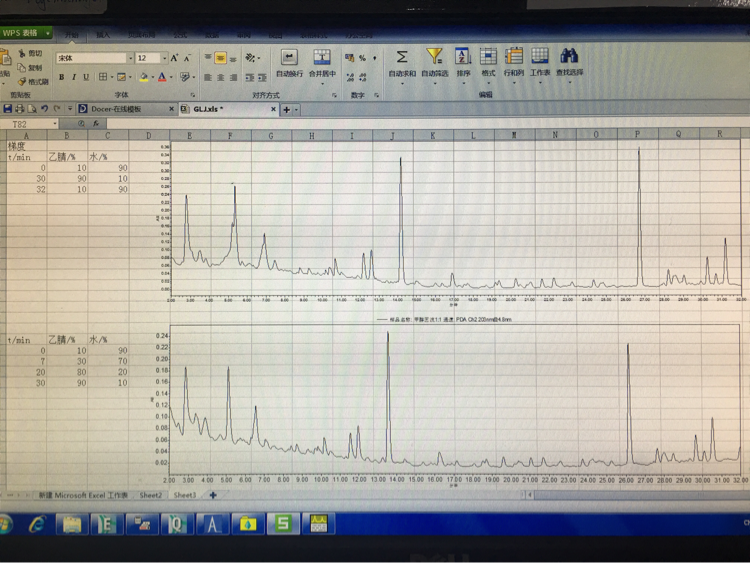Click the Cut (剪切) scissors icon

click(x=22, y=53)
